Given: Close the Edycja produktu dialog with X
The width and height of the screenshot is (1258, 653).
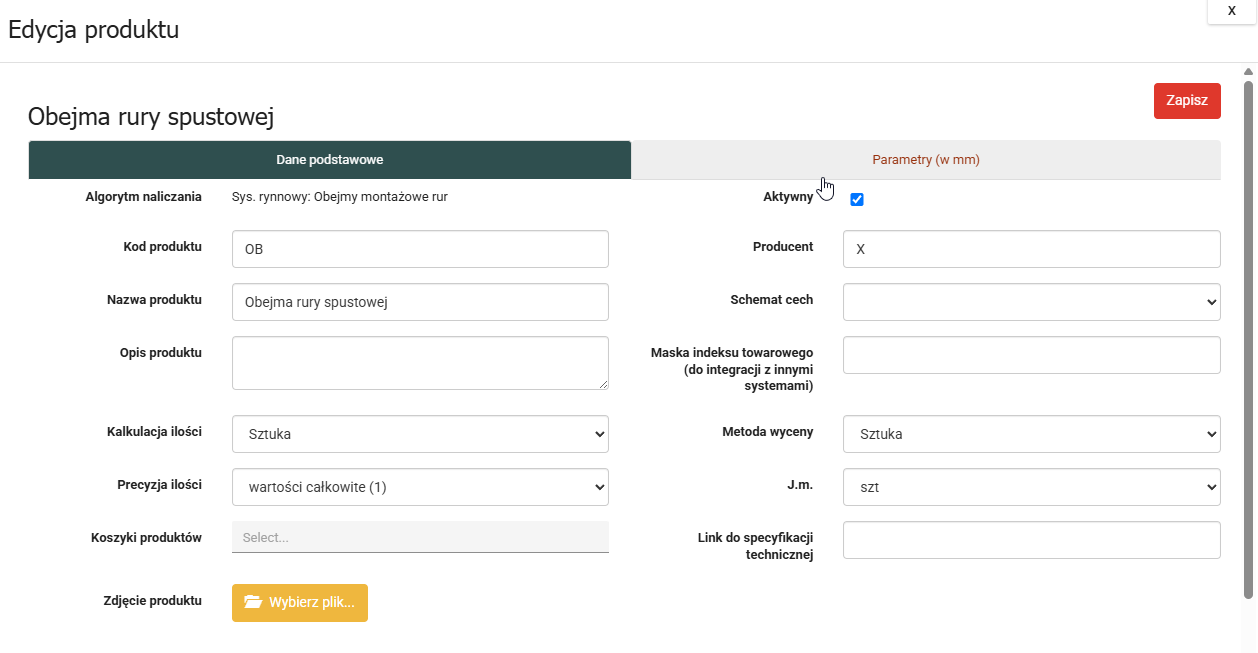Looking at the screenshot, I should (1231, 10).
